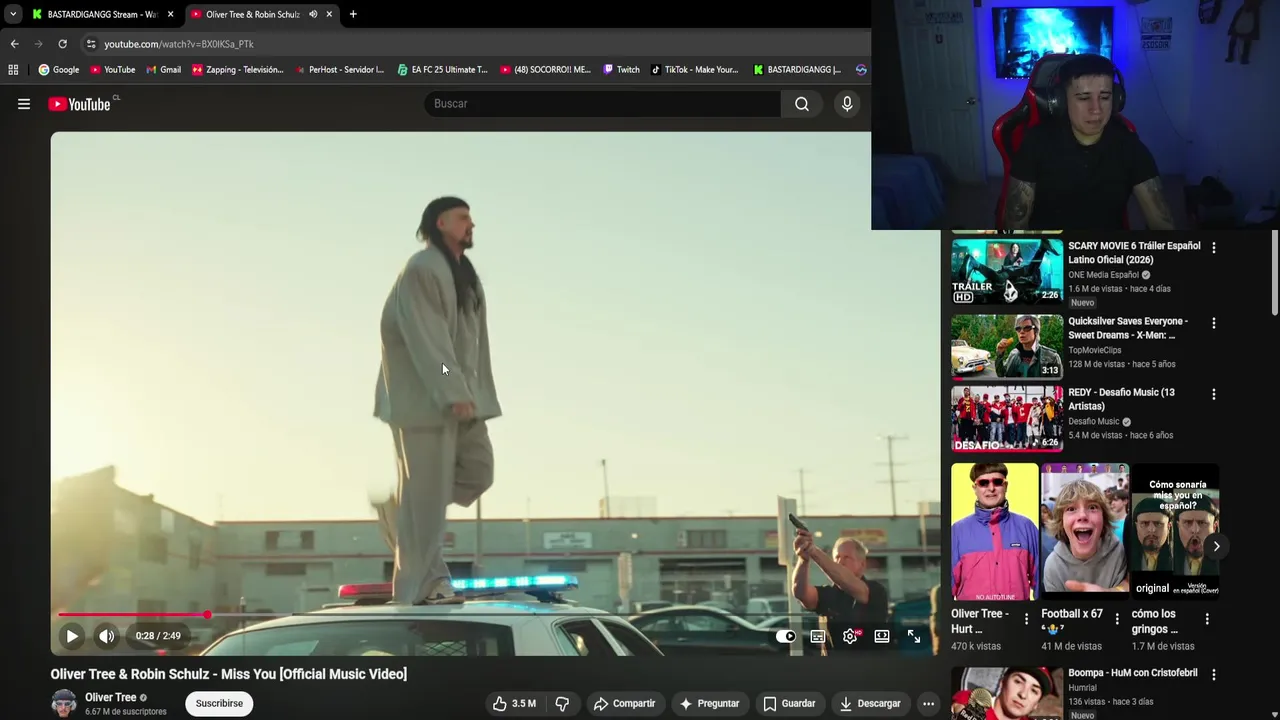Open the PerHost - Servidor bookmark
Image resolution: width=1280 pixels, height=720 pixels.
click(339, 70)
